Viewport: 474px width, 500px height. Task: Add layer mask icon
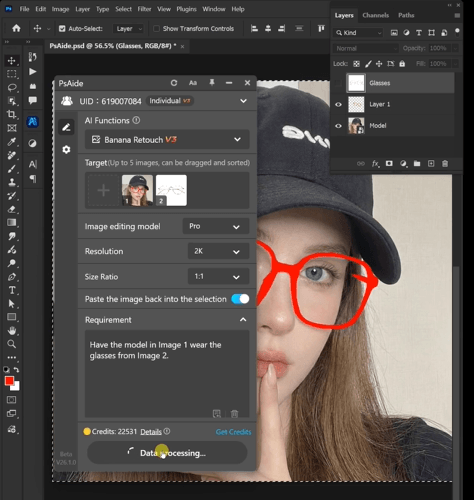389,164
